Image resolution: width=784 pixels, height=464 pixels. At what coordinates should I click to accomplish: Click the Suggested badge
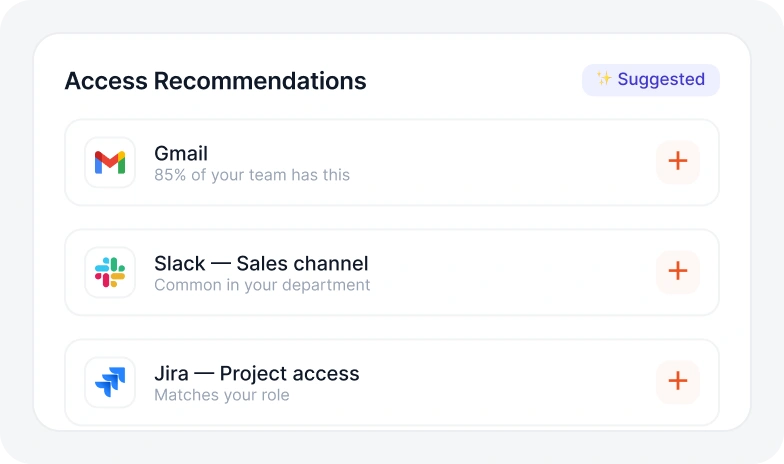650,80
